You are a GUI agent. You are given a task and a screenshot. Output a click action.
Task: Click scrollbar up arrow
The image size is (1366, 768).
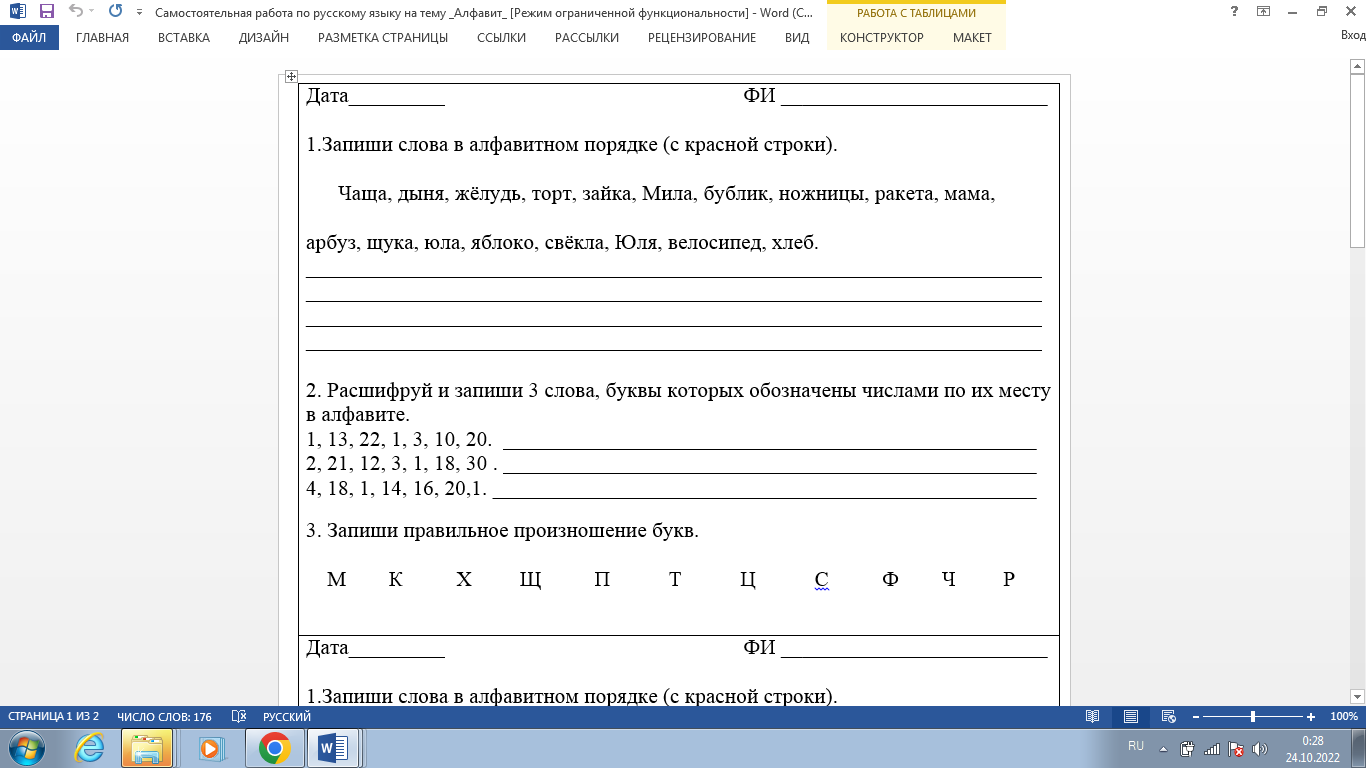tap(1357, 66)
